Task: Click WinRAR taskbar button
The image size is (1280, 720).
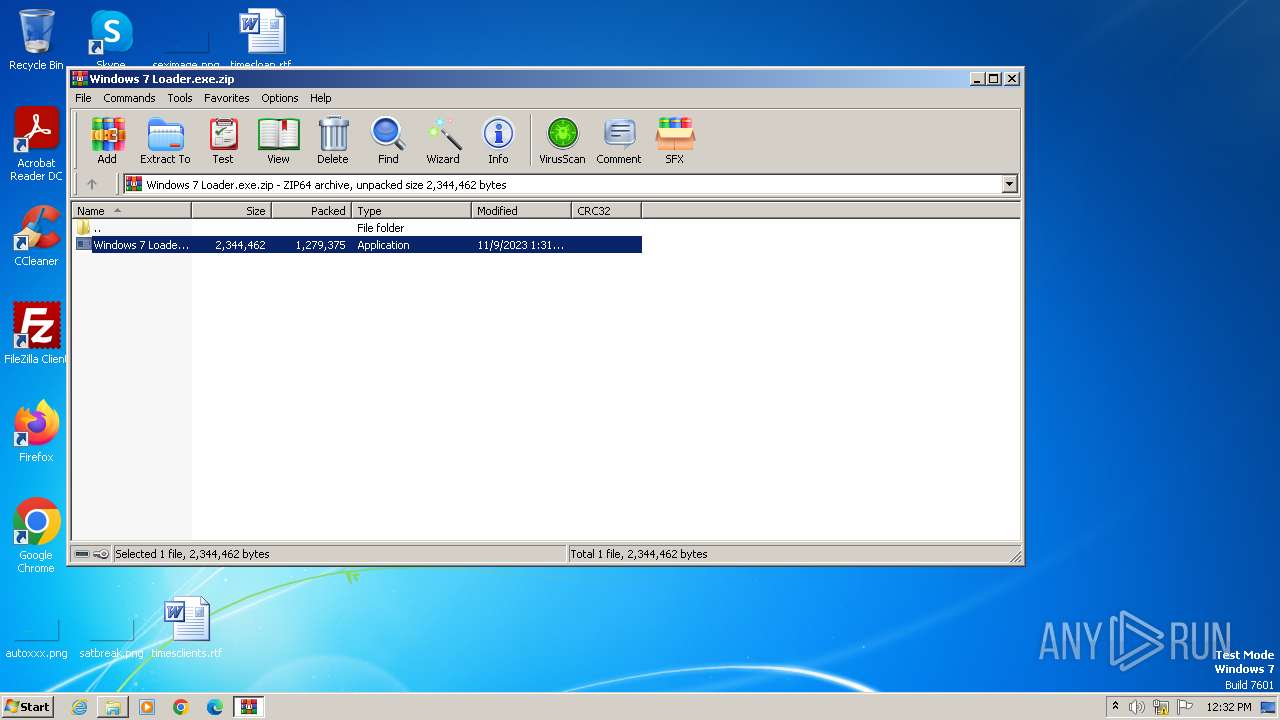Action: coord(248,707)
